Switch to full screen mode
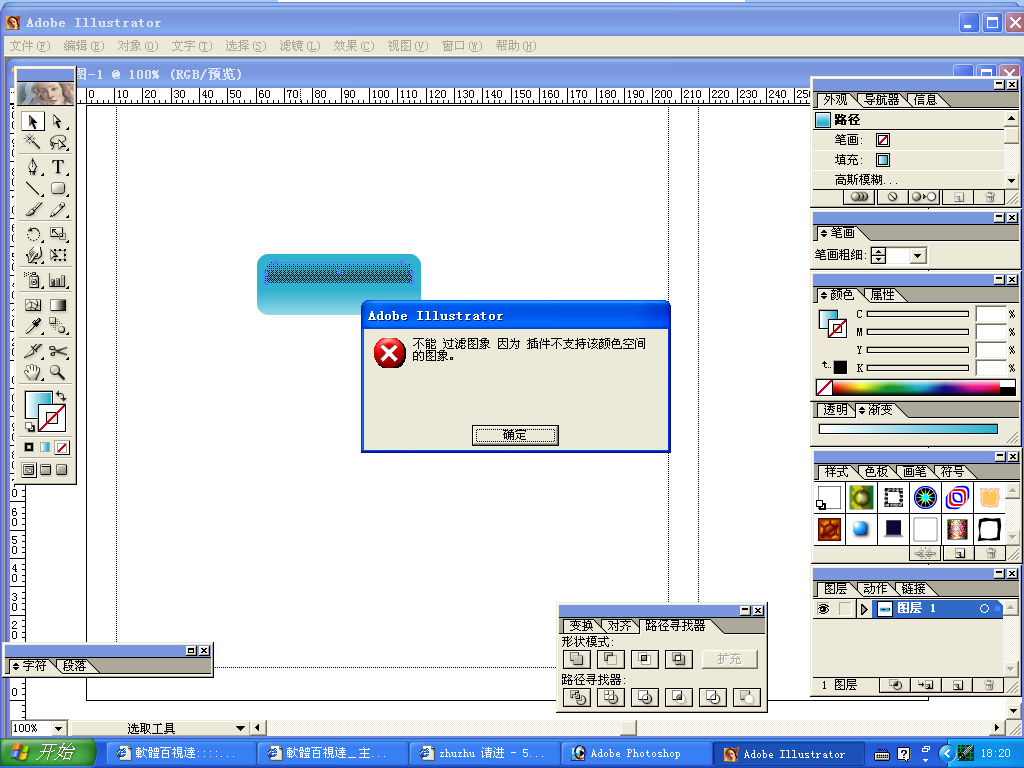 click(x=62, y=470)
